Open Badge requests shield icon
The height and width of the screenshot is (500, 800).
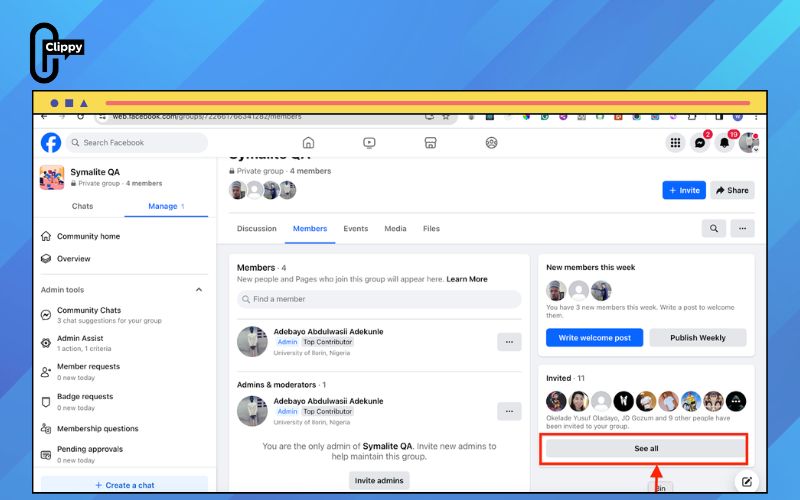click(46, 402)
